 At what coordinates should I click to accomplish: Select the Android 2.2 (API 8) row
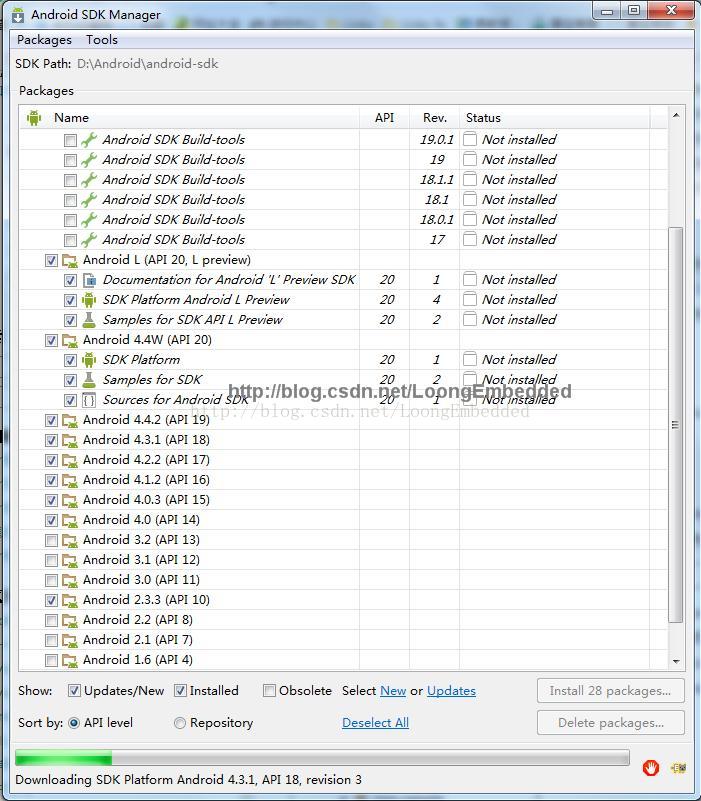tap(343, 620)
